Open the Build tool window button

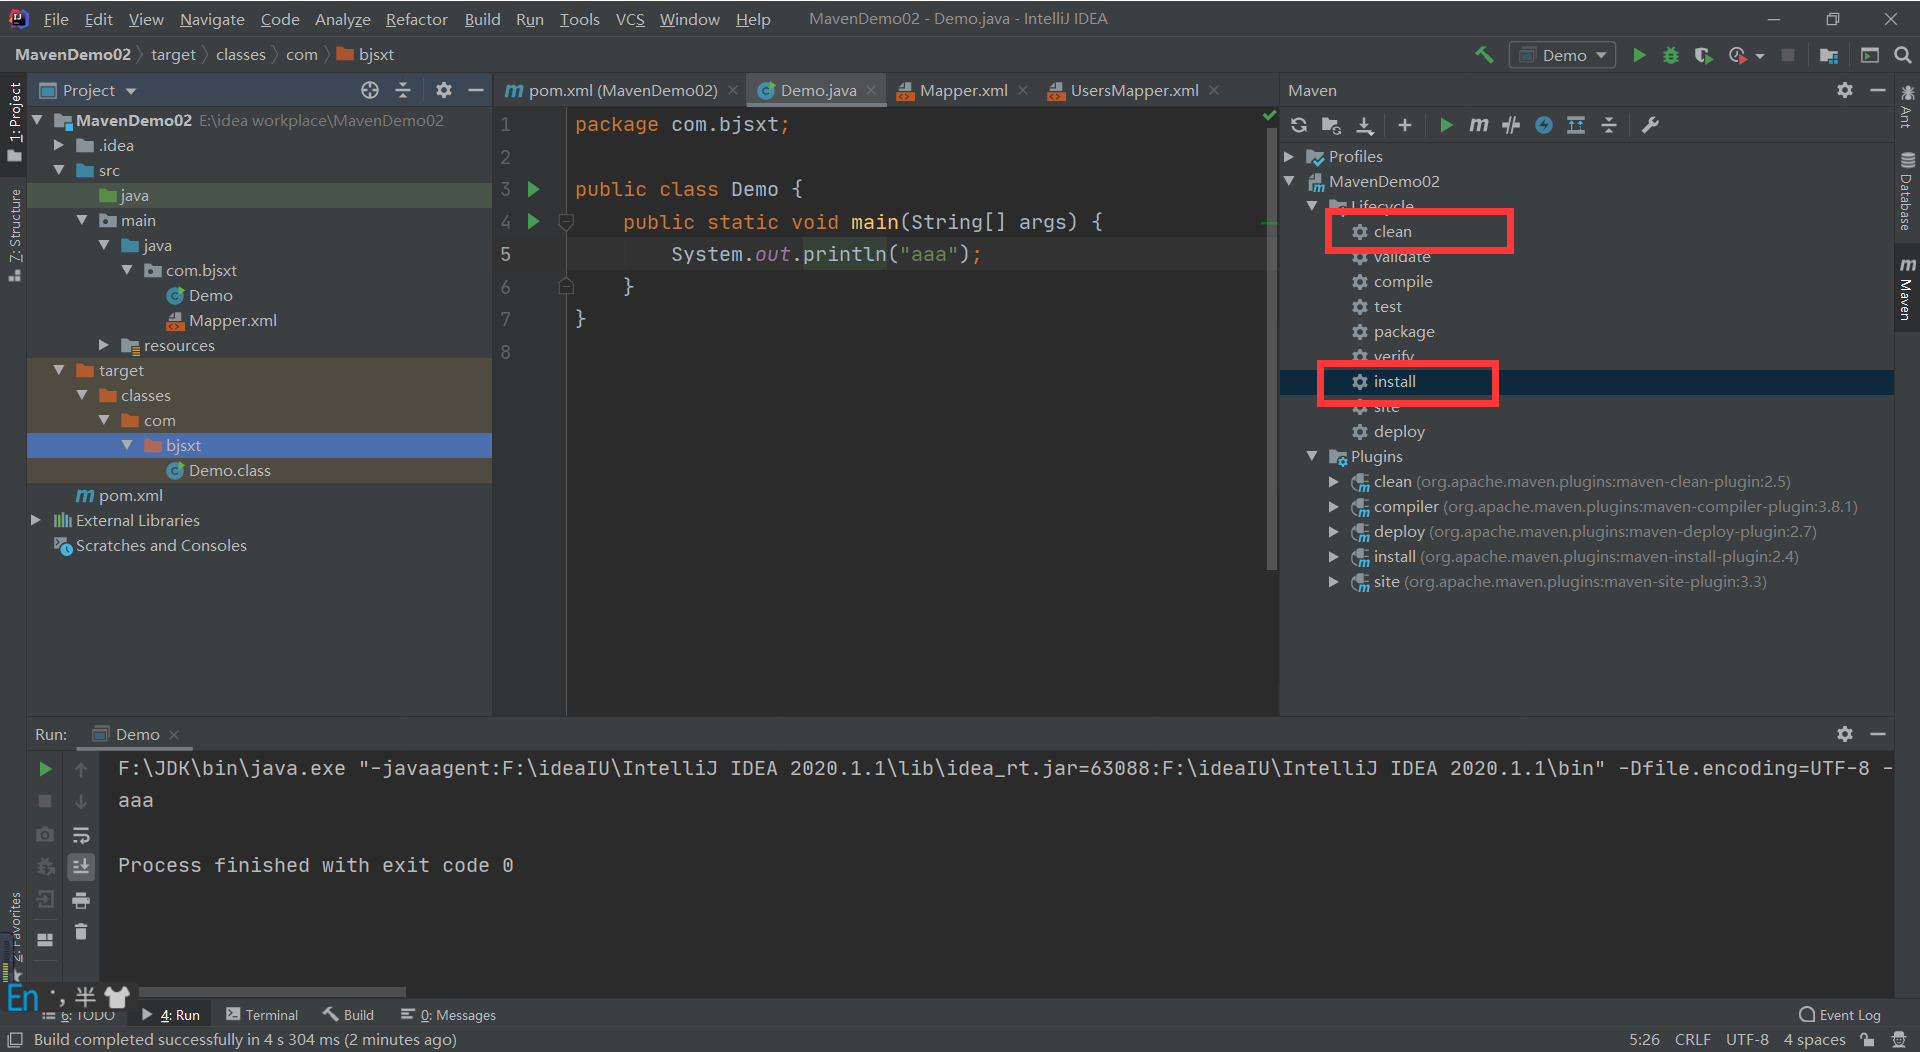click(348, 1015)
